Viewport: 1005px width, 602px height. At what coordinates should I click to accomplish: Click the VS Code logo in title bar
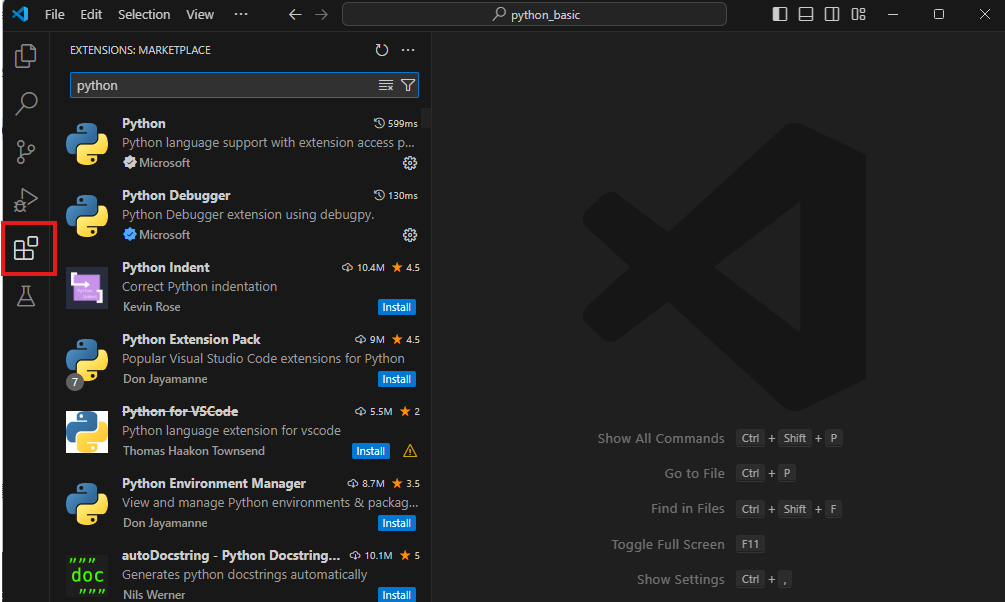point(21,14)
